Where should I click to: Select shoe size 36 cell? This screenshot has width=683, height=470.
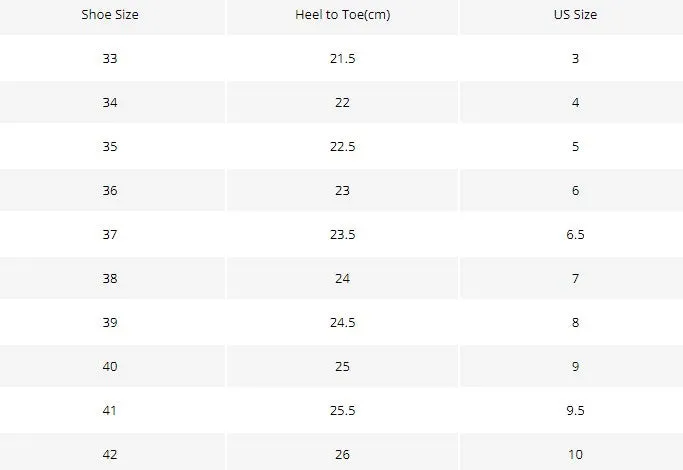pyautogui.click(x=110, y=190)
